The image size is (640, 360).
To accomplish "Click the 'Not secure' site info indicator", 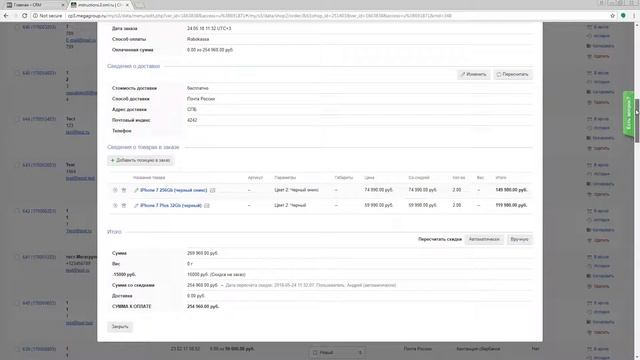I will coord(47,16).
